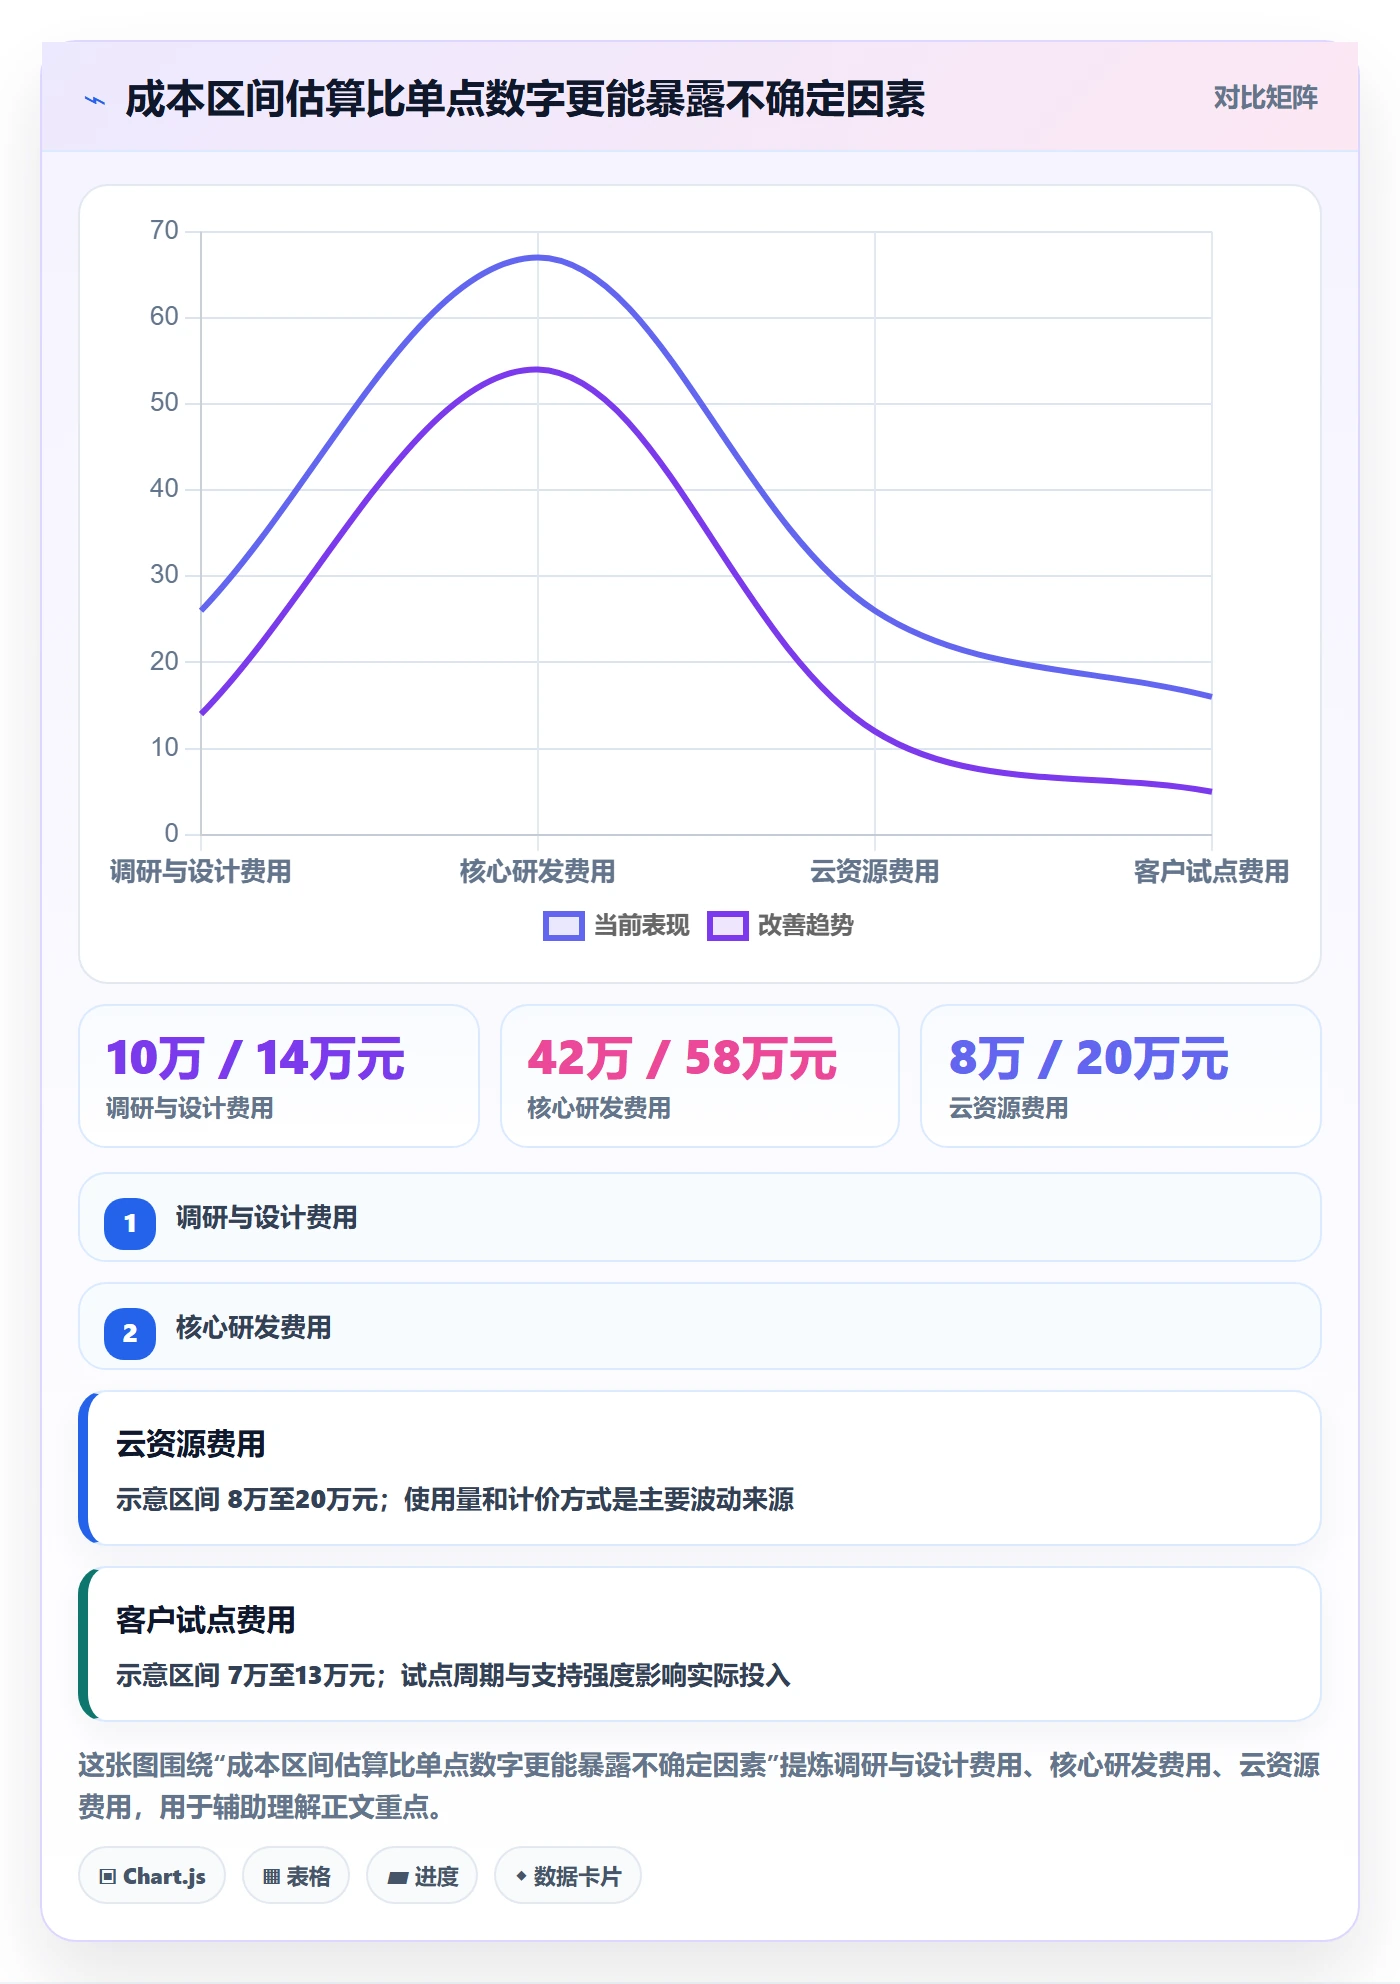This screenshot has width=1400, height=1984.
Task: Click the Chart.js tag chip
Action: click(152, 1876)
